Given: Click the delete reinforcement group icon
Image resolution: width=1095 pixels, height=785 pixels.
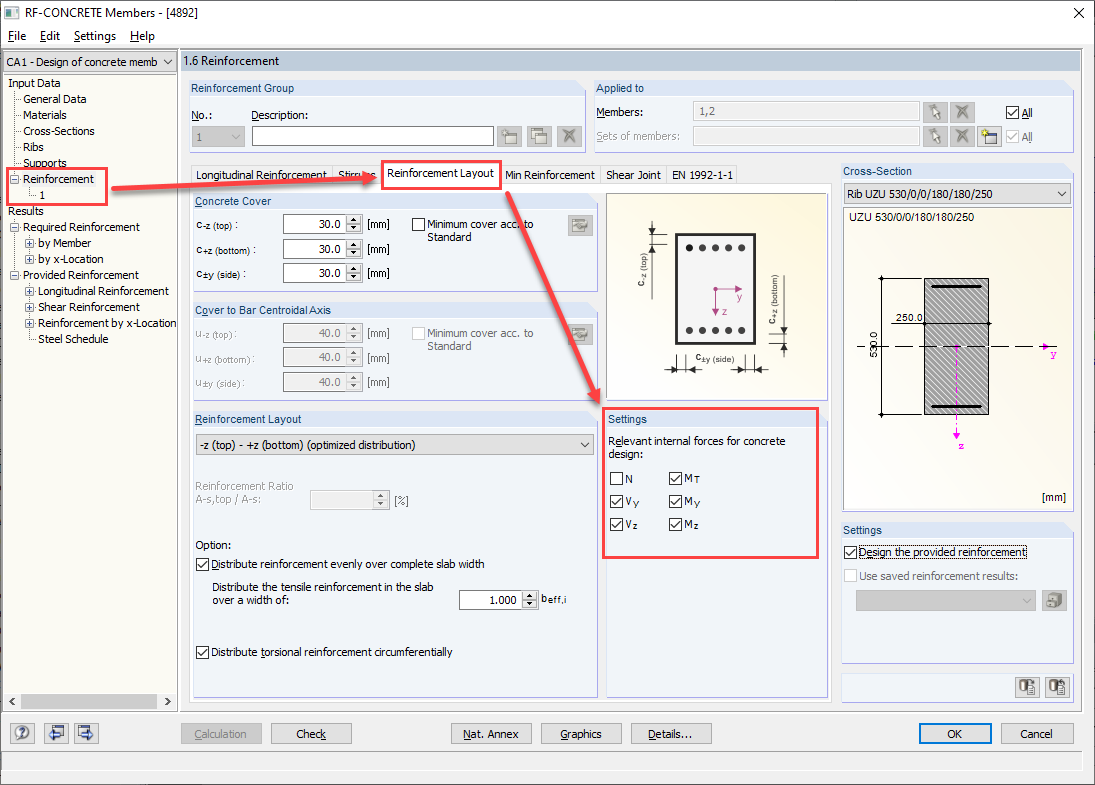Looking at the screenshot, I should pyautogui.click(x=569, y=136).
